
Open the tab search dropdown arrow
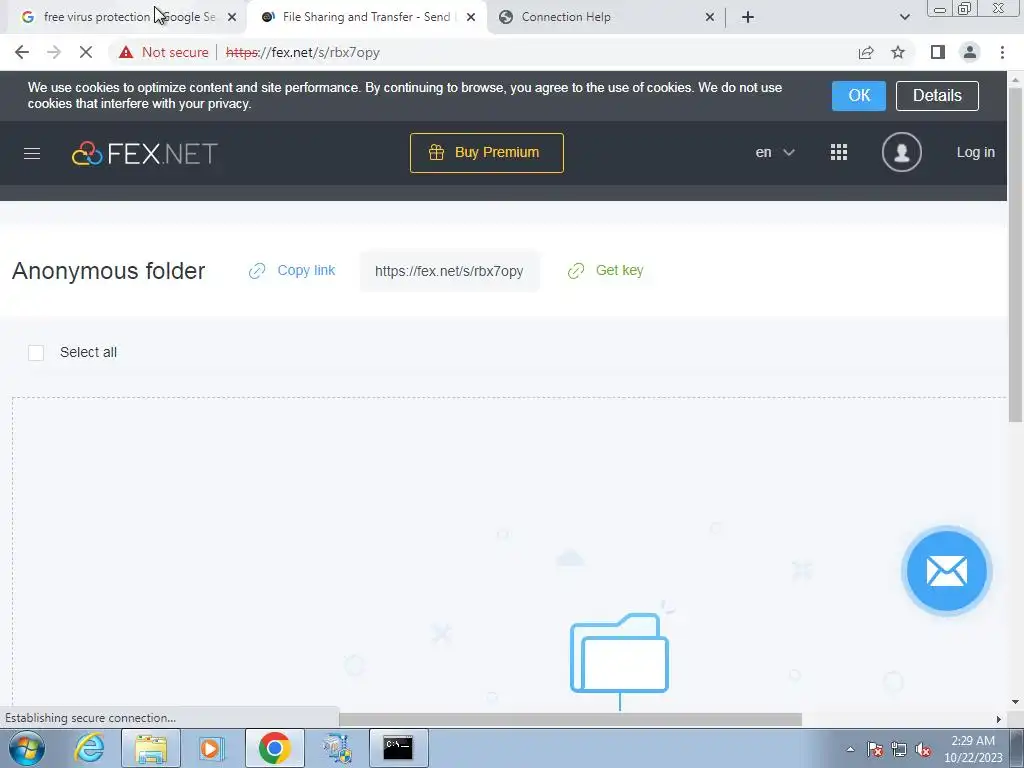coord(904,17)
